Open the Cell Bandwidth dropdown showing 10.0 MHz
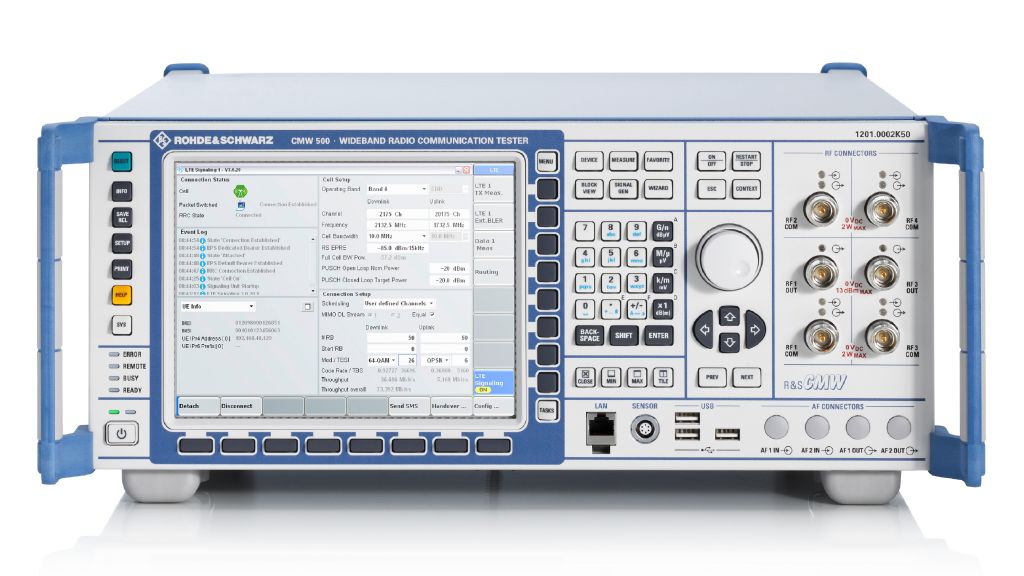Screen dimensions: 1024x576 click(396, 236)
